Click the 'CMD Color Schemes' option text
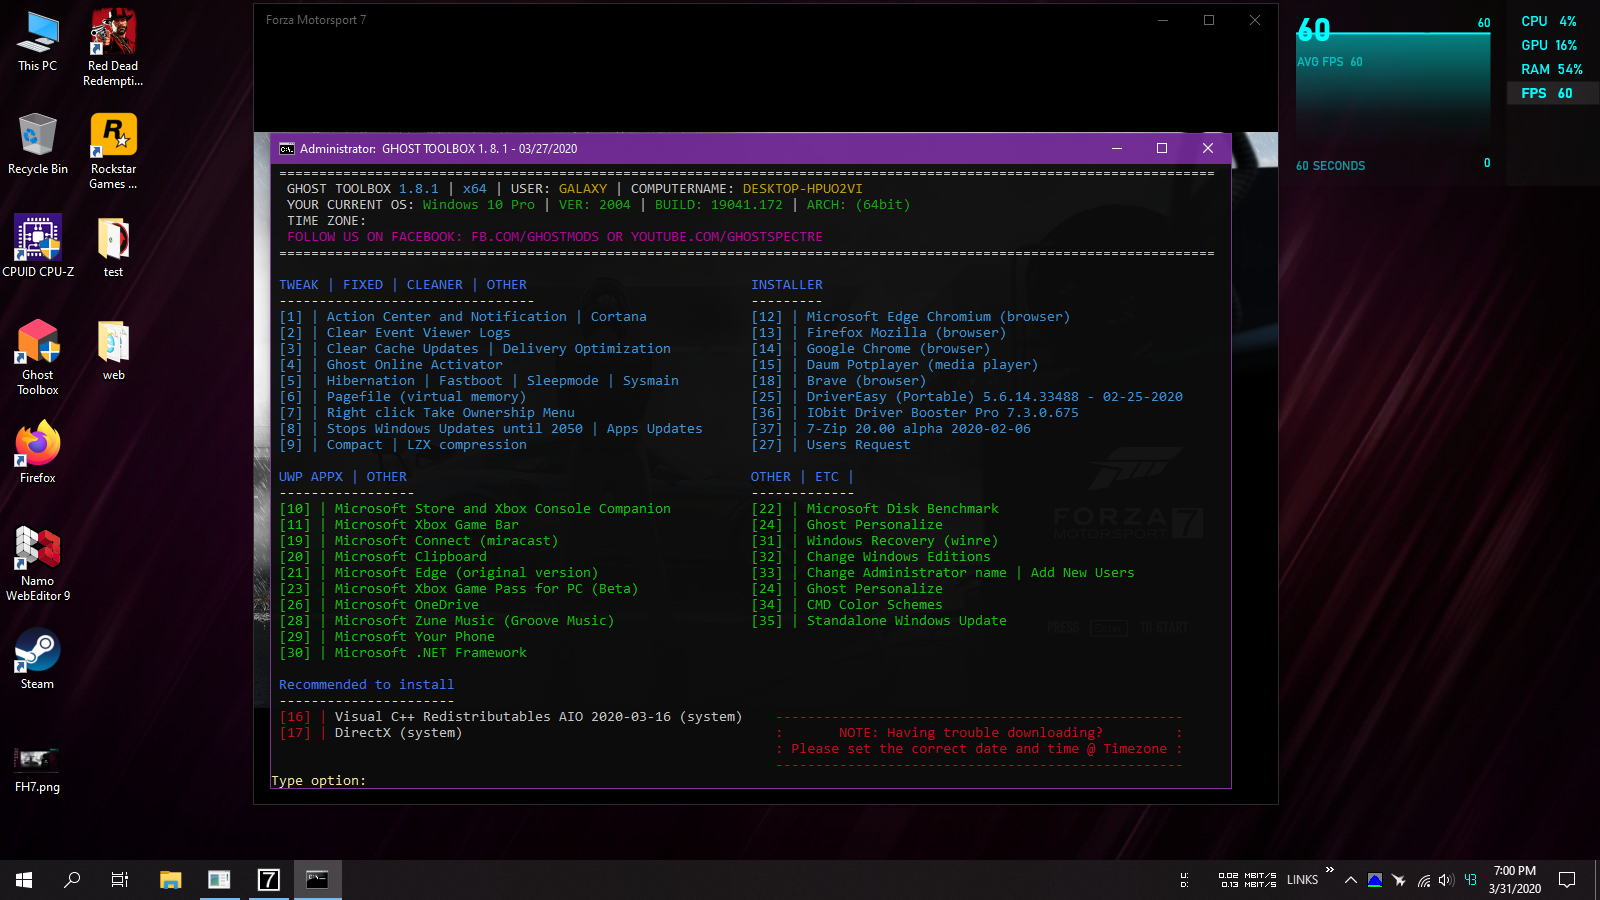The width and height of the screenshot is (1600, 900). pyautogui.click(x=874, y=605)
